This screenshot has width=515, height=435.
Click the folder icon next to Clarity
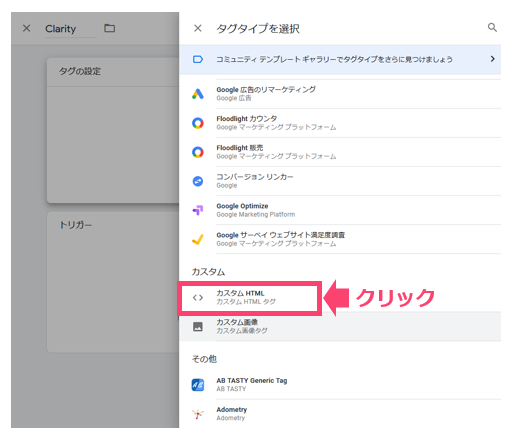110,28
